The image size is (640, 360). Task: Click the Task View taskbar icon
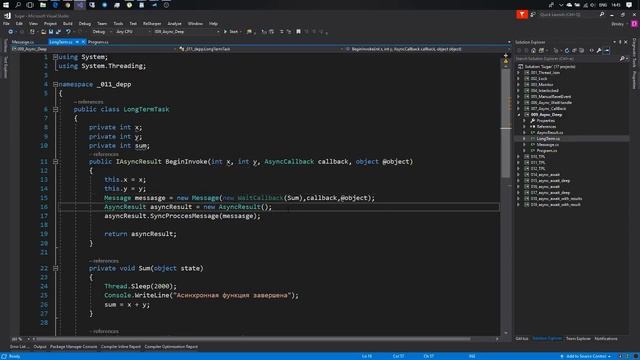click(30, 5)
